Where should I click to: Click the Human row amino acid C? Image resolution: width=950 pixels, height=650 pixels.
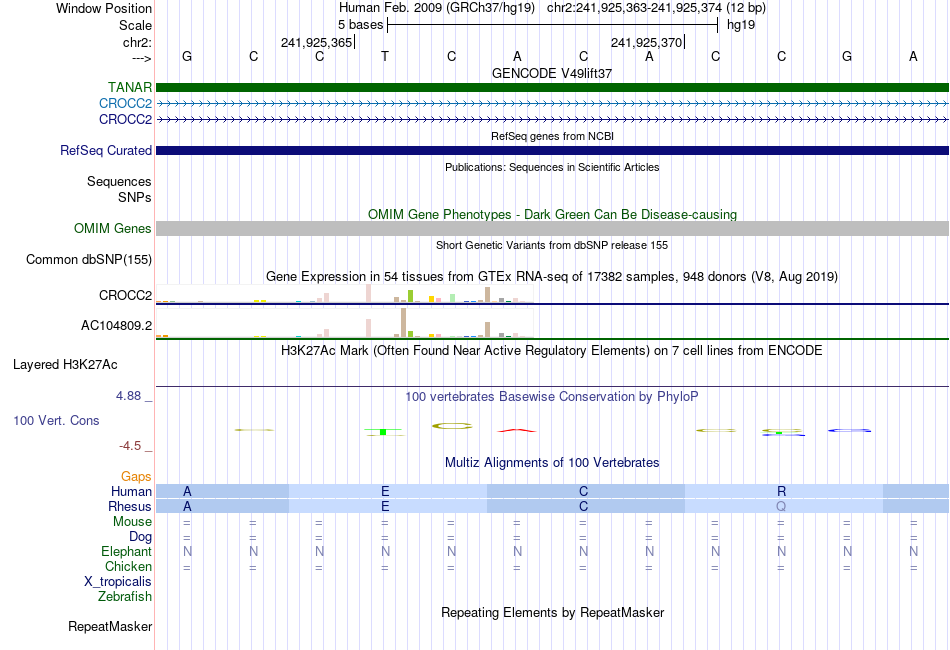pos(583,491)
